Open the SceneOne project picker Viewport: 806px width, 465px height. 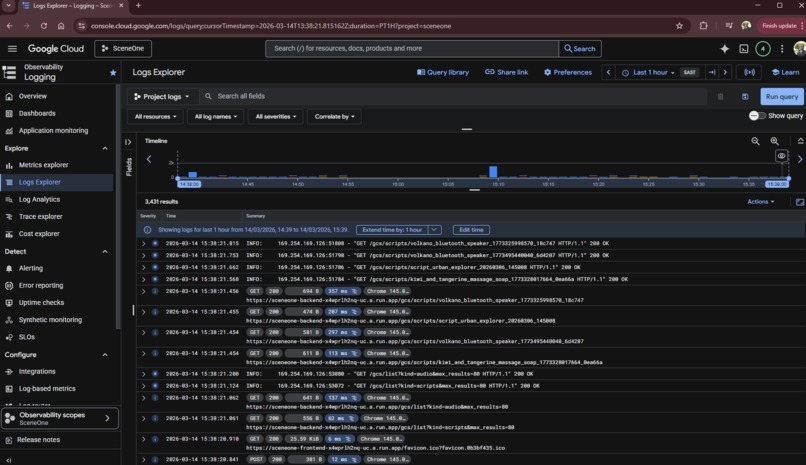click(x=123, y=48)
